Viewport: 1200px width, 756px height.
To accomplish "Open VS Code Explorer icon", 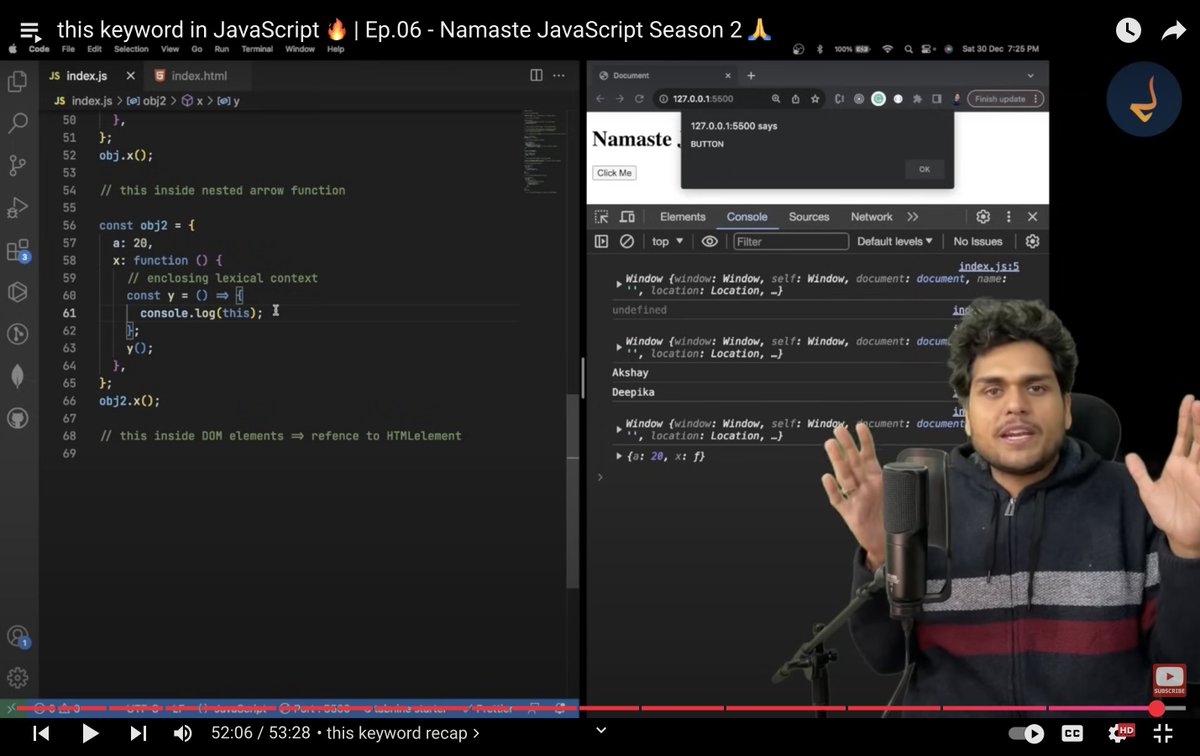I will point(18,81).
